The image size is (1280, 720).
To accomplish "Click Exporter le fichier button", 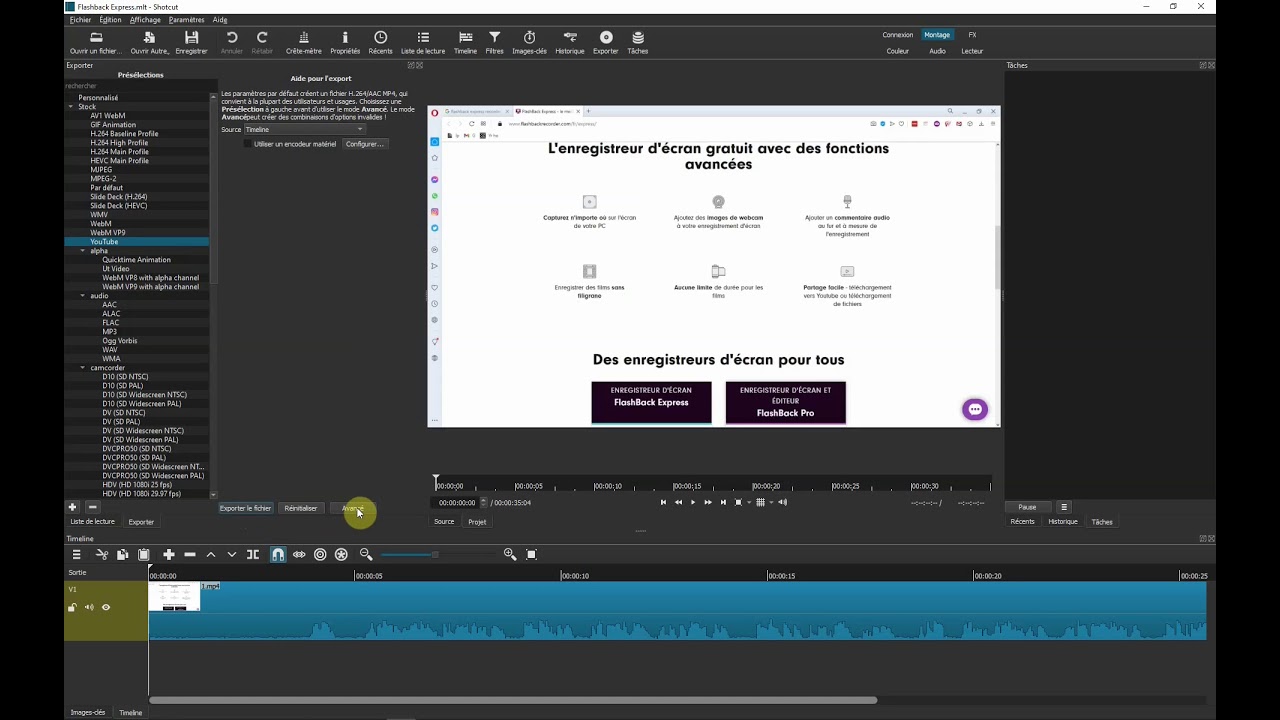I will pos(245,508).
